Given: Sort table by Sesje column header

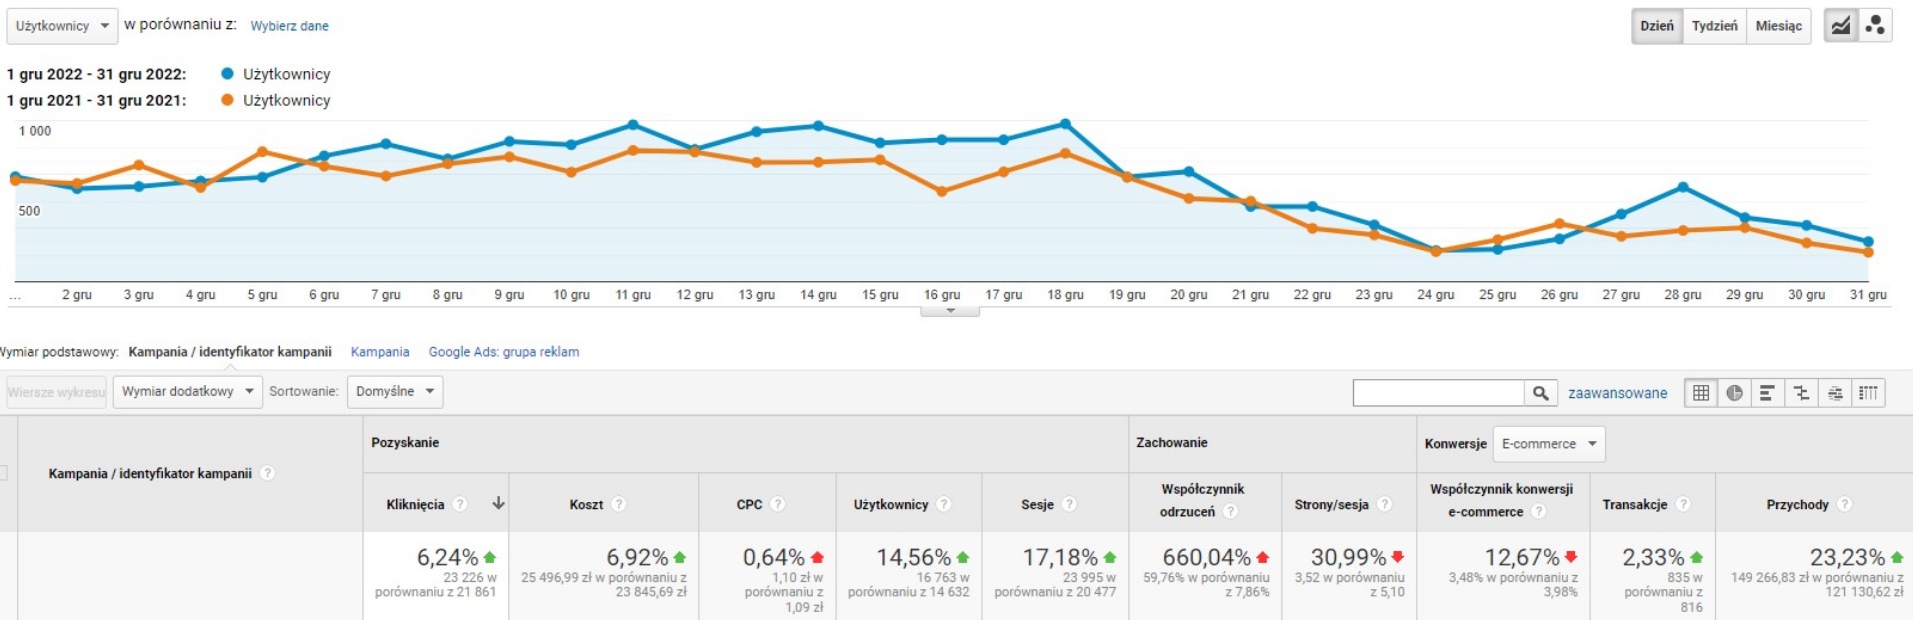Looking at the screenshot, I should pyautogui.click(x=1037, y=504).
